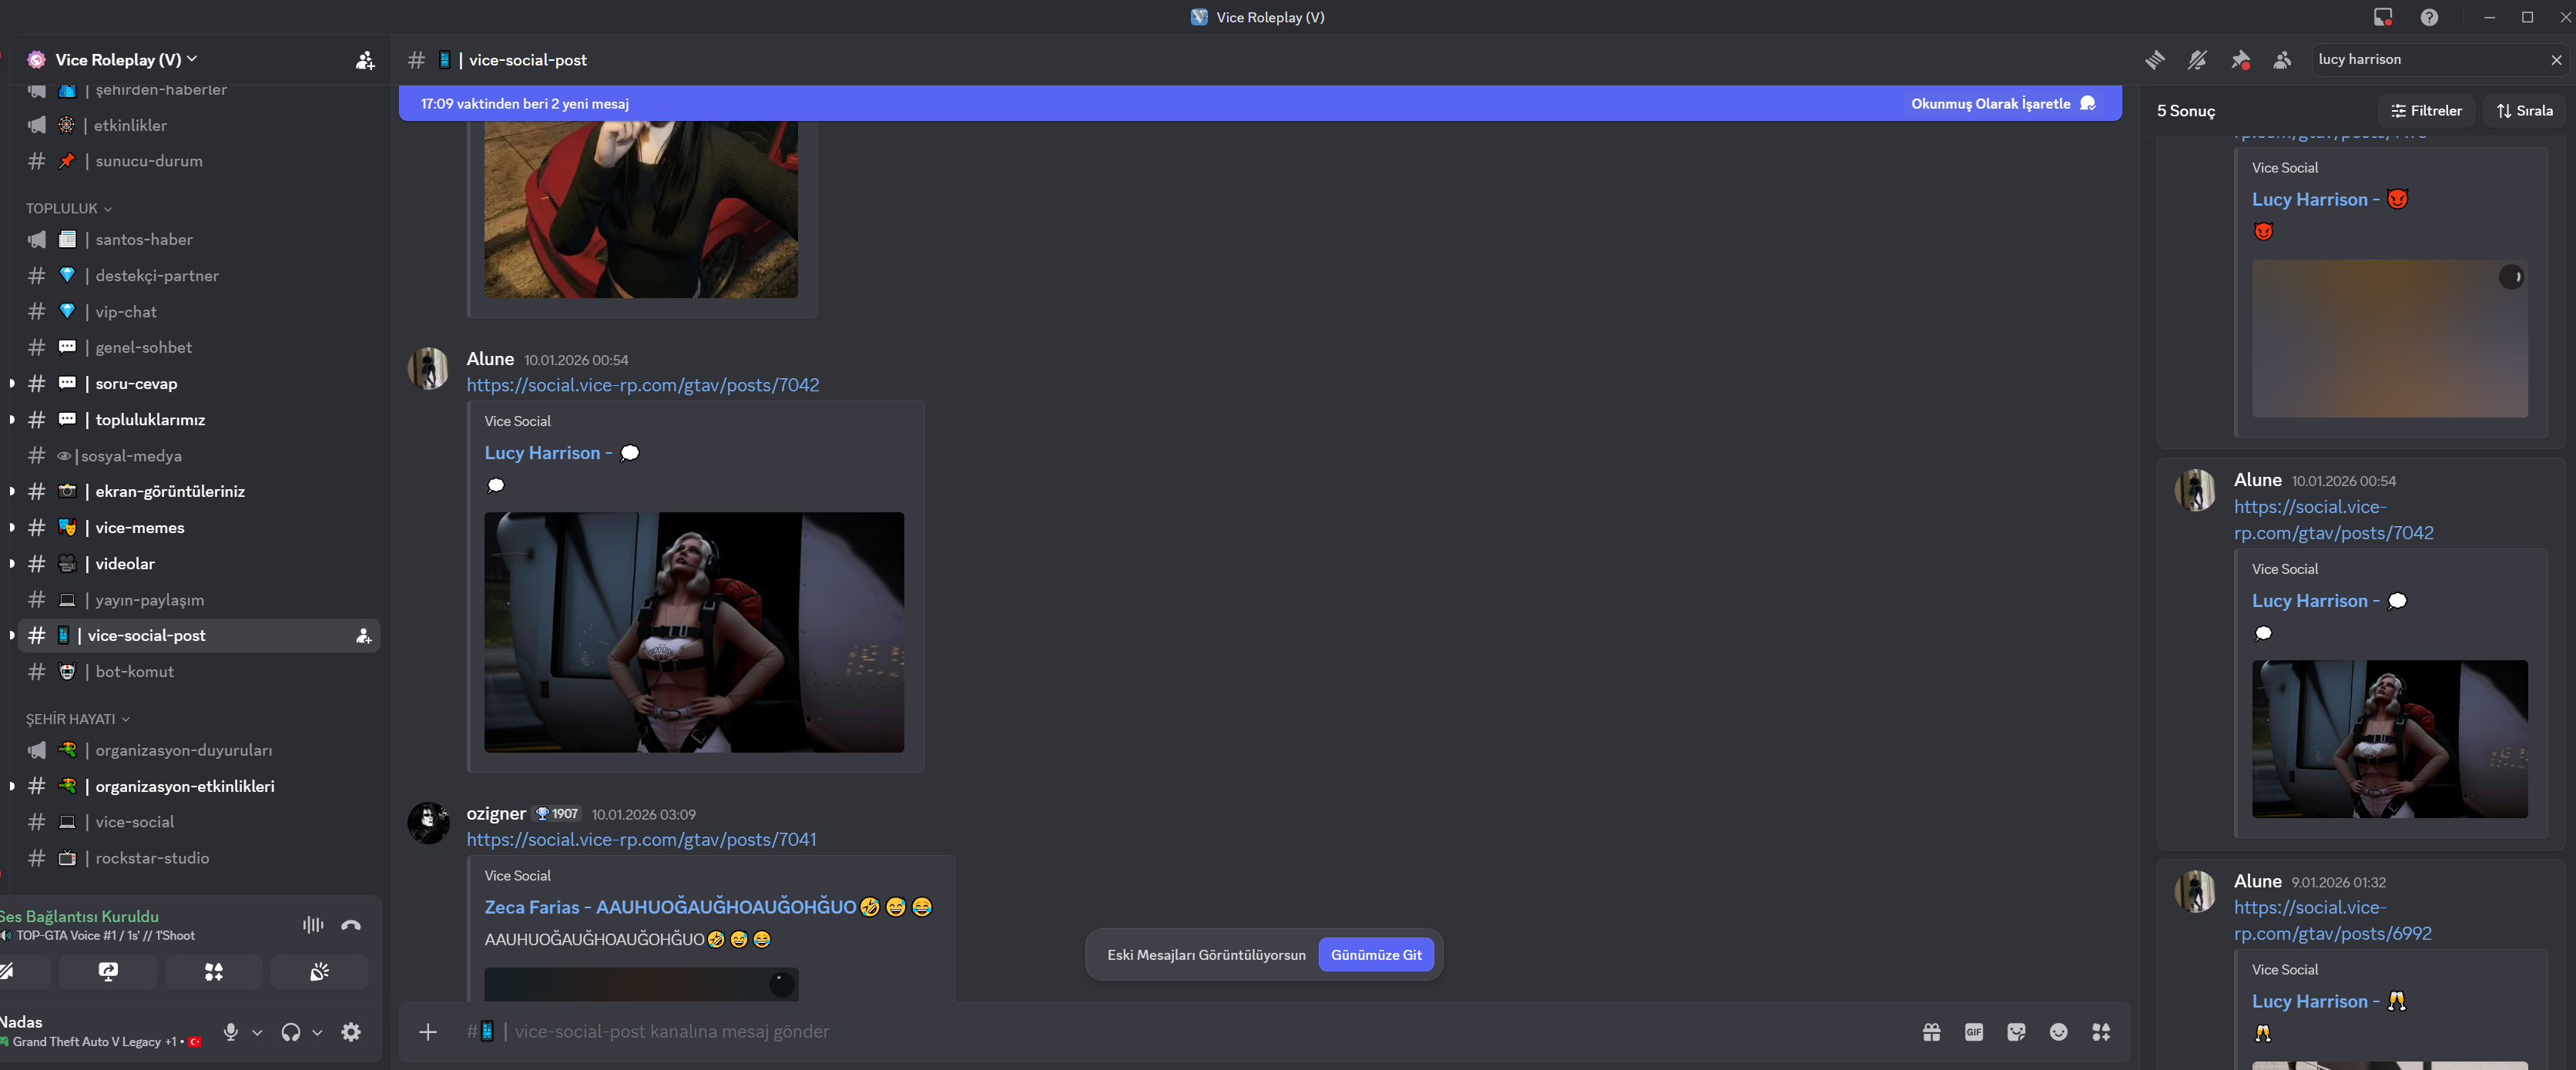2576x1070 pixels.
Task: Open the Help question mark icon
Action: coord(2429,17)
